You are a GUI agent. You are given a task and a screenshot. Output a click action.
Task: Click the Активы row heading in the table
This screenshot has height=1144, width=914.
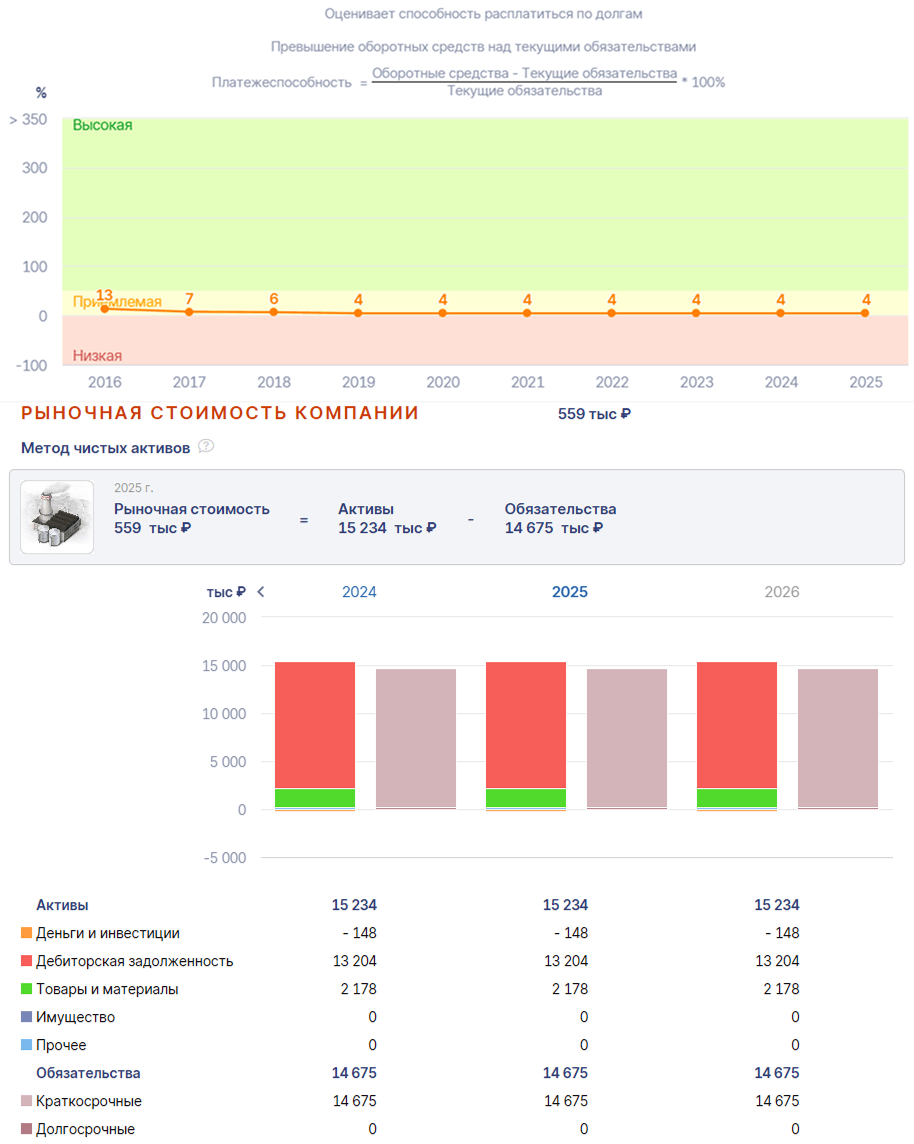62,905
